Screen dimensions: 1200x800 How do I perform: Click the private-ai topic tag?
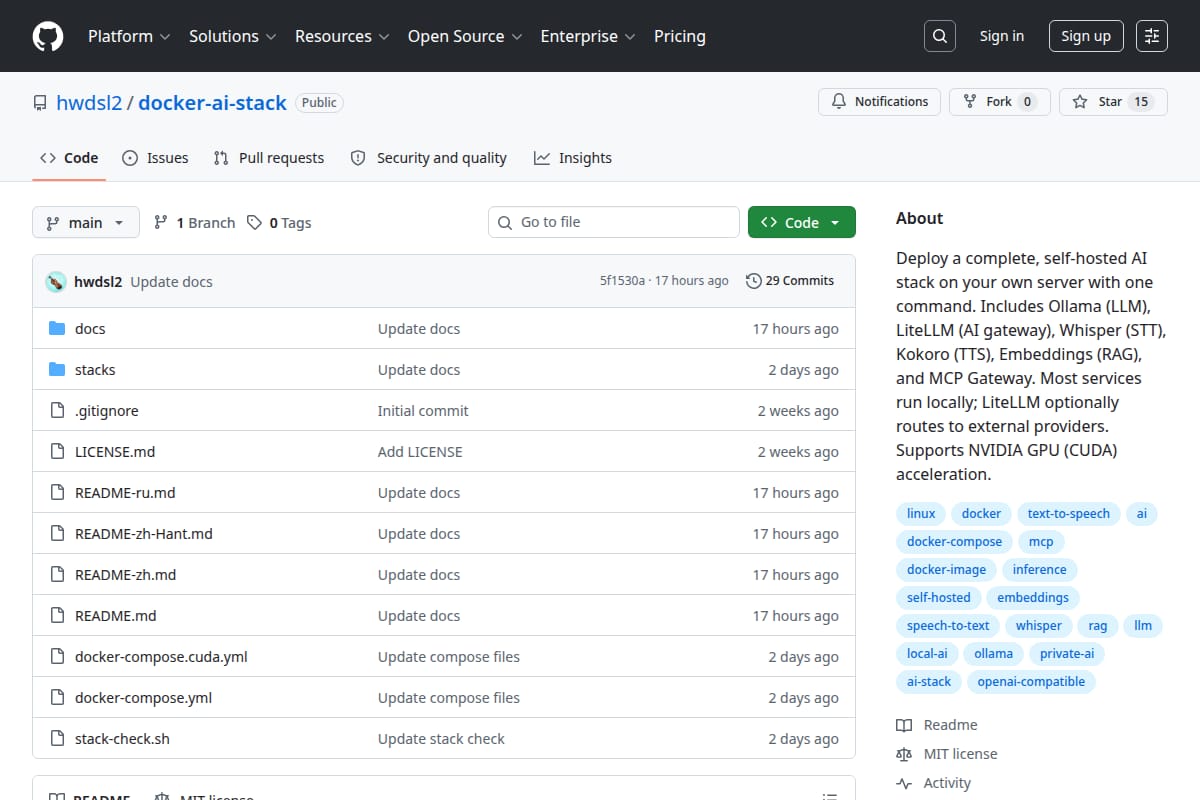1066,654
